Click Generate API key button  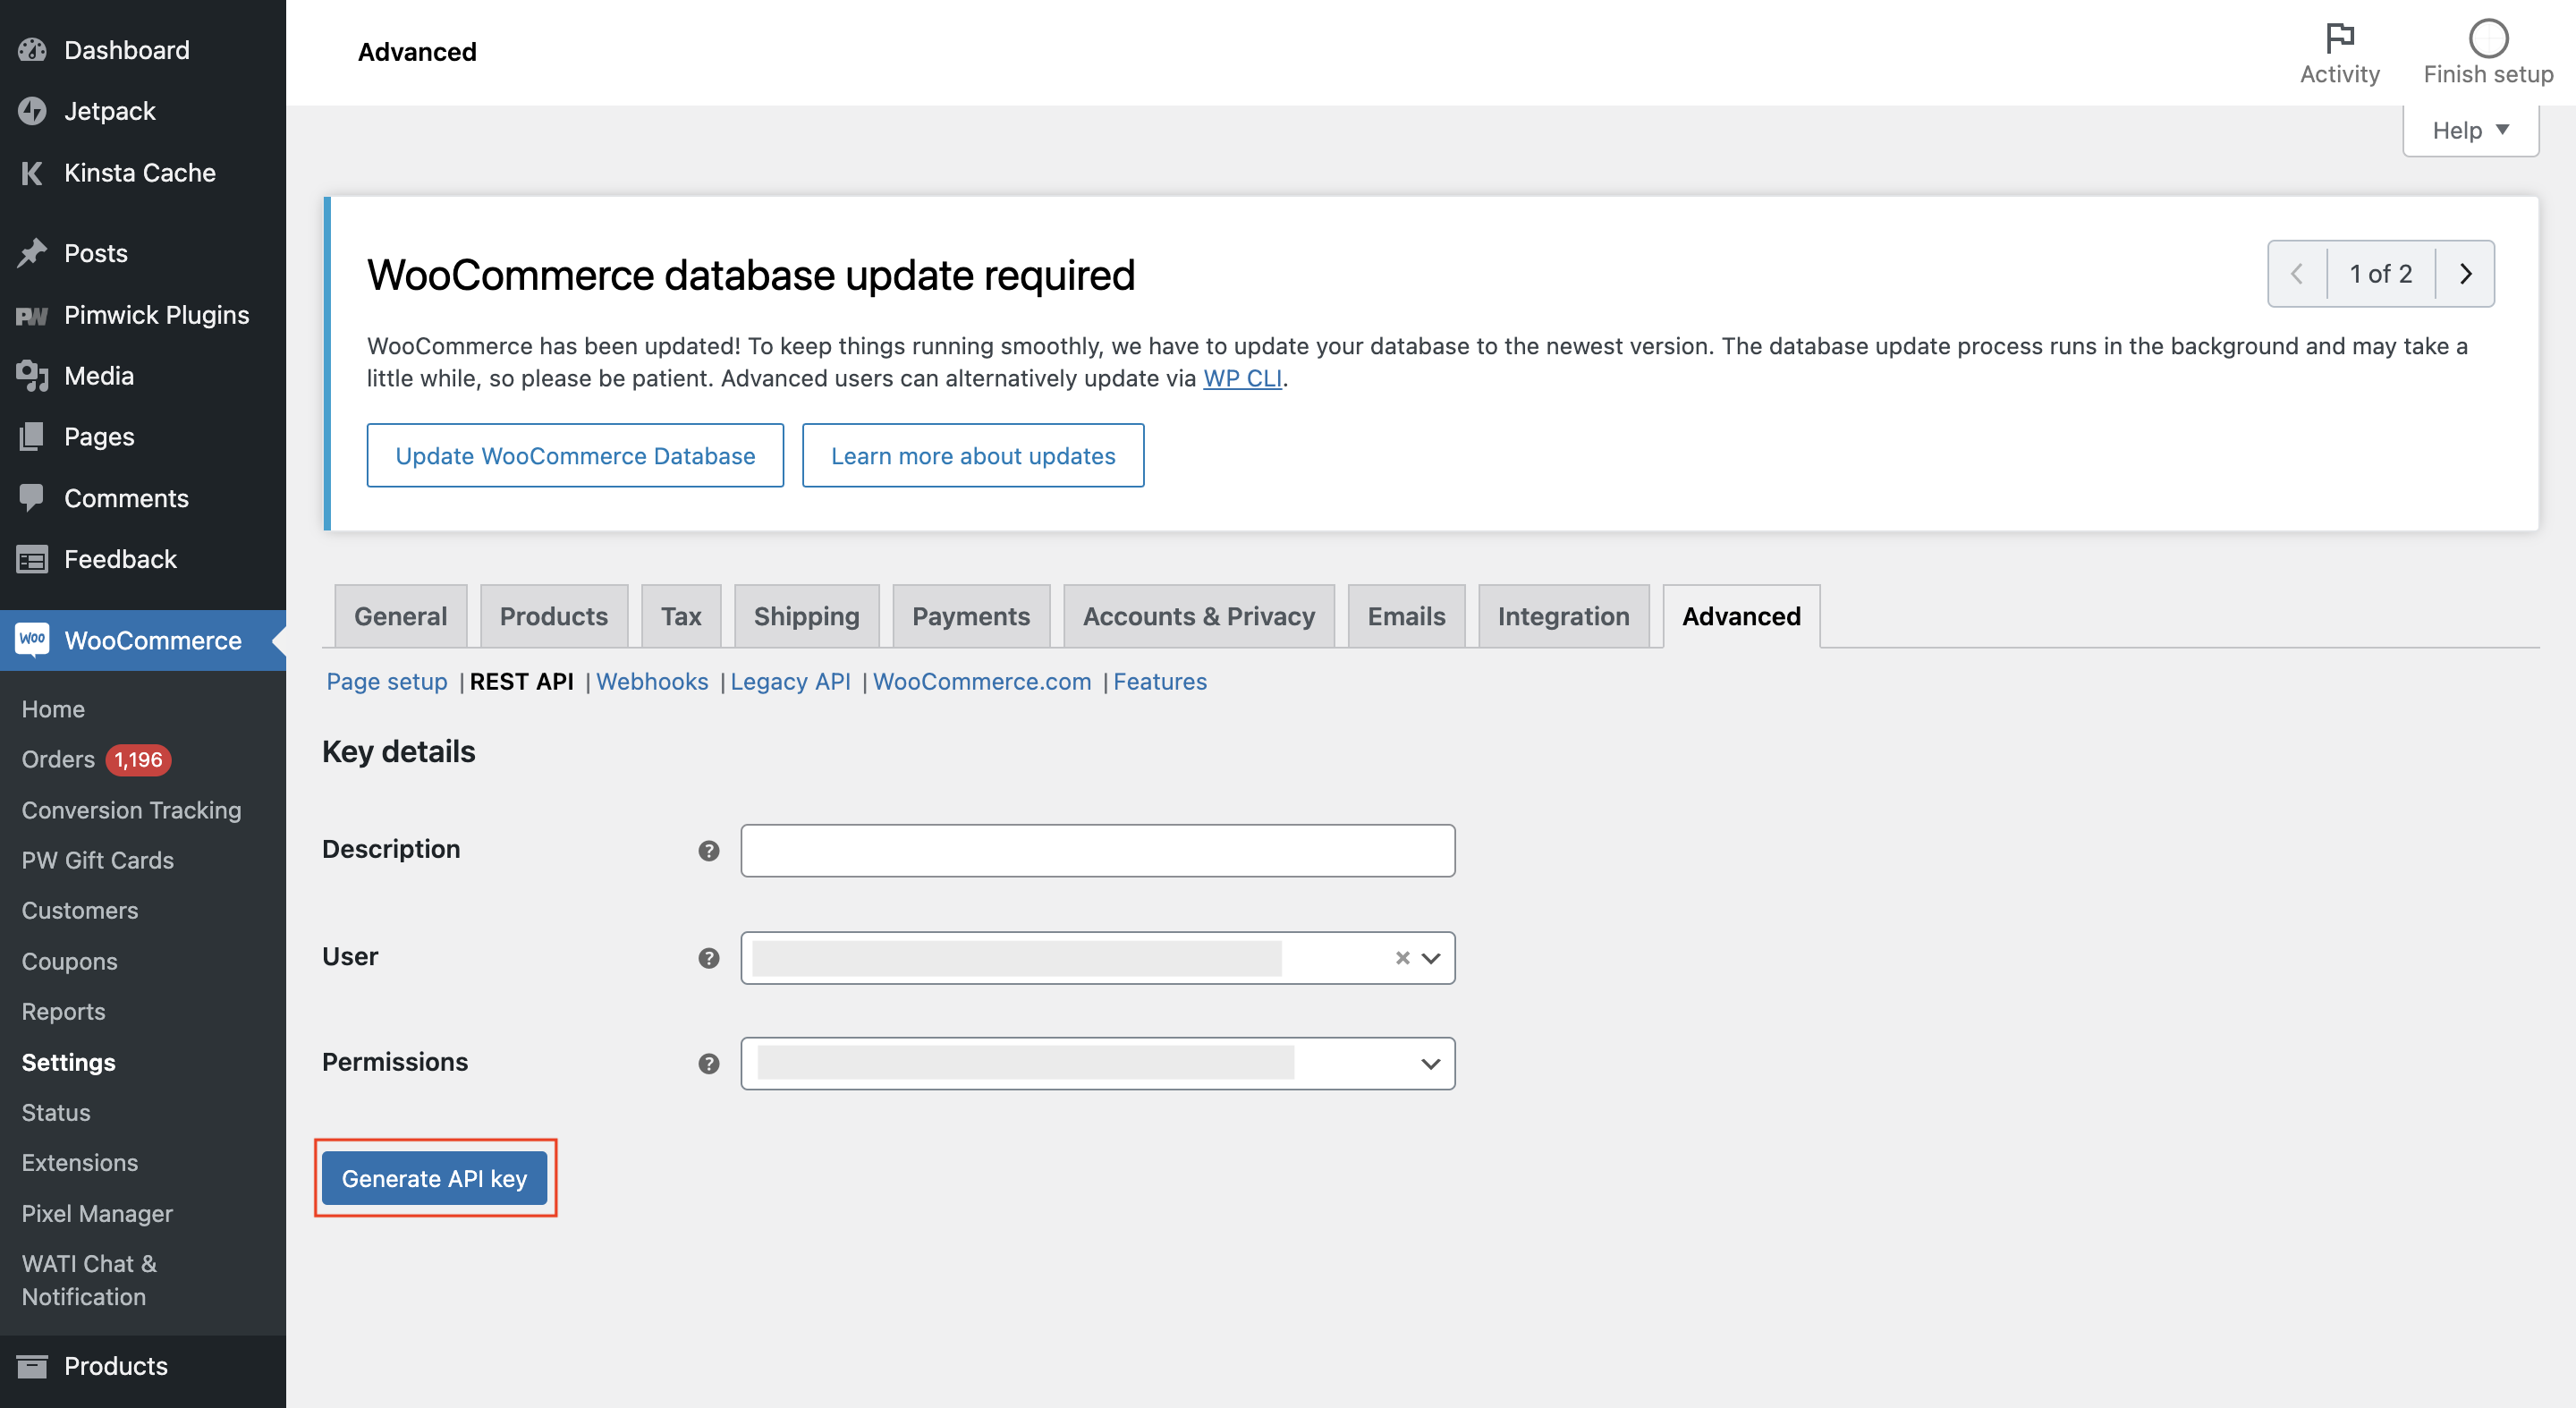pyautogui.click(x=434, y=1178)
